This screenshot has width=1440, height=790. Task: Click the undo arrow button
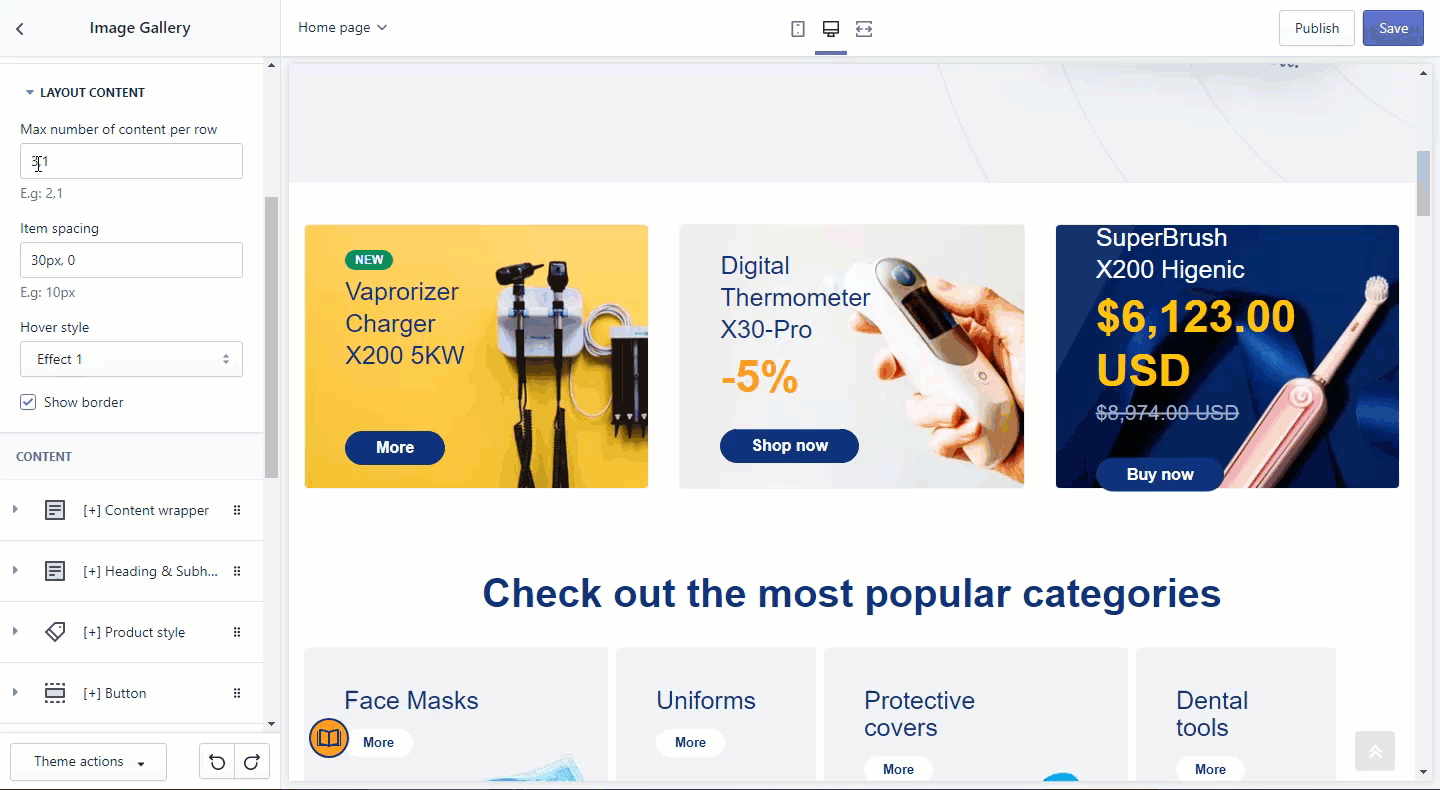pyautogui.click(x=217, y=762)
